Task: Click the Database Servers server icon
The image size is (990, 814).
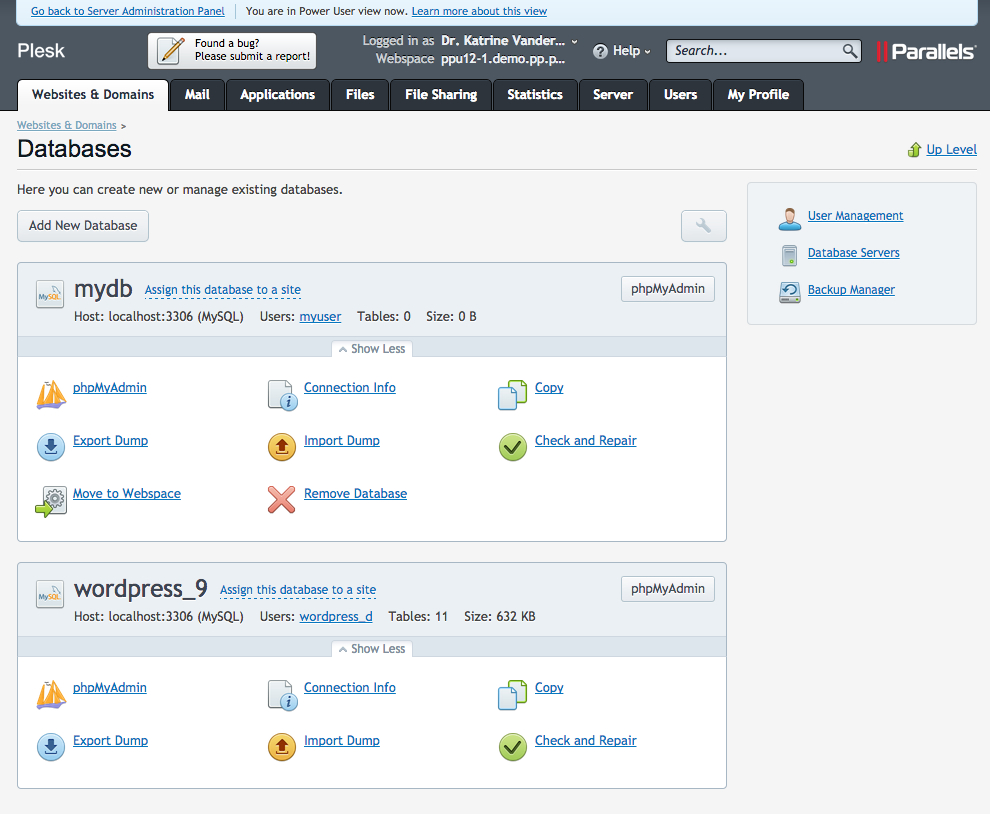Action: click(x=789, y=255)
